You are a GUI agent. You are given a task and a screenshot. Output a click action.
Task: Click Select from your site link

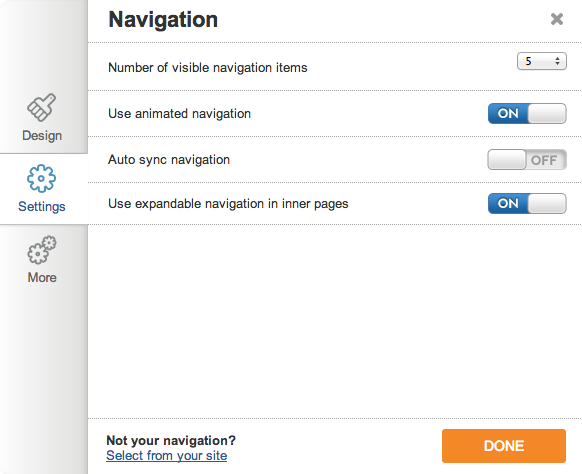point(167,455)
